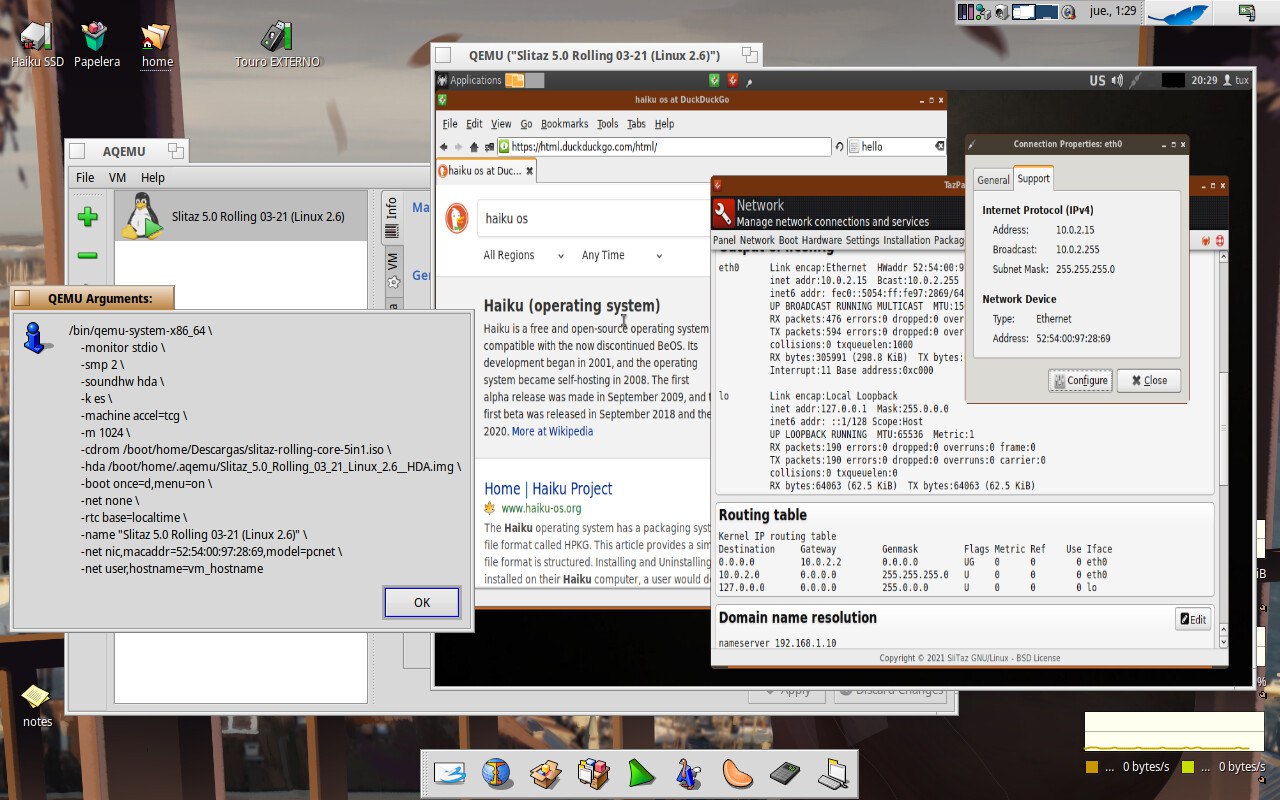
Task: Click Edit beside Domain name resolution
Action: click(x=1193, y=619)
